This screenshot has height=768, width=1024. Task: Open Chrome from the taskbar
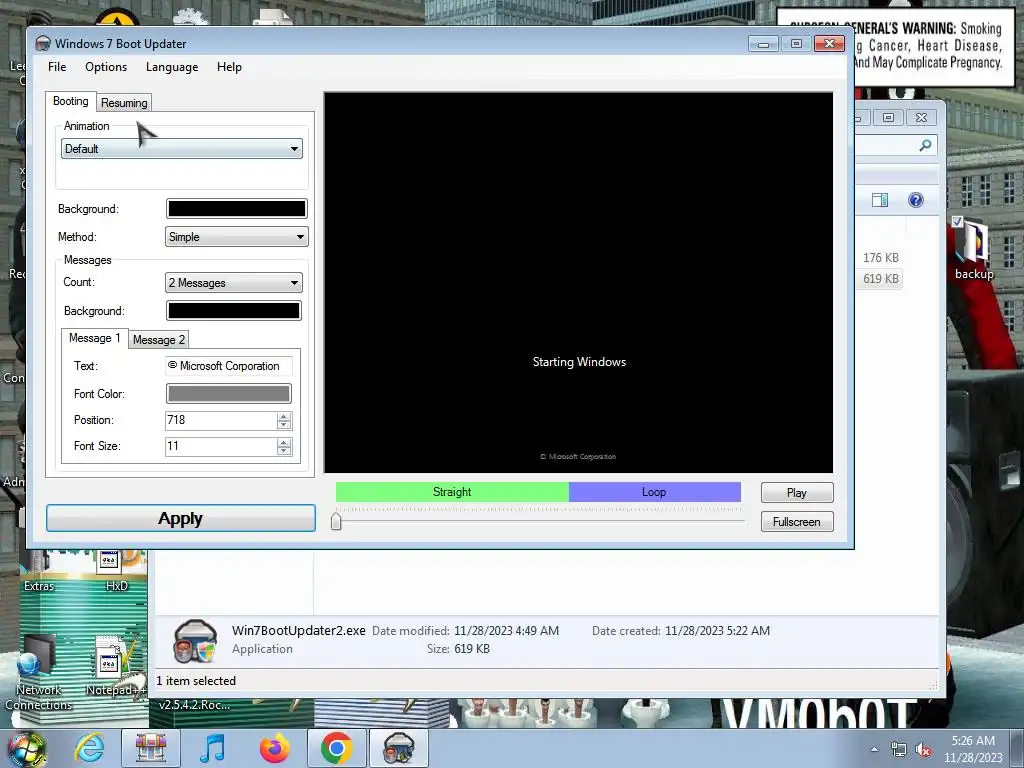336,748
